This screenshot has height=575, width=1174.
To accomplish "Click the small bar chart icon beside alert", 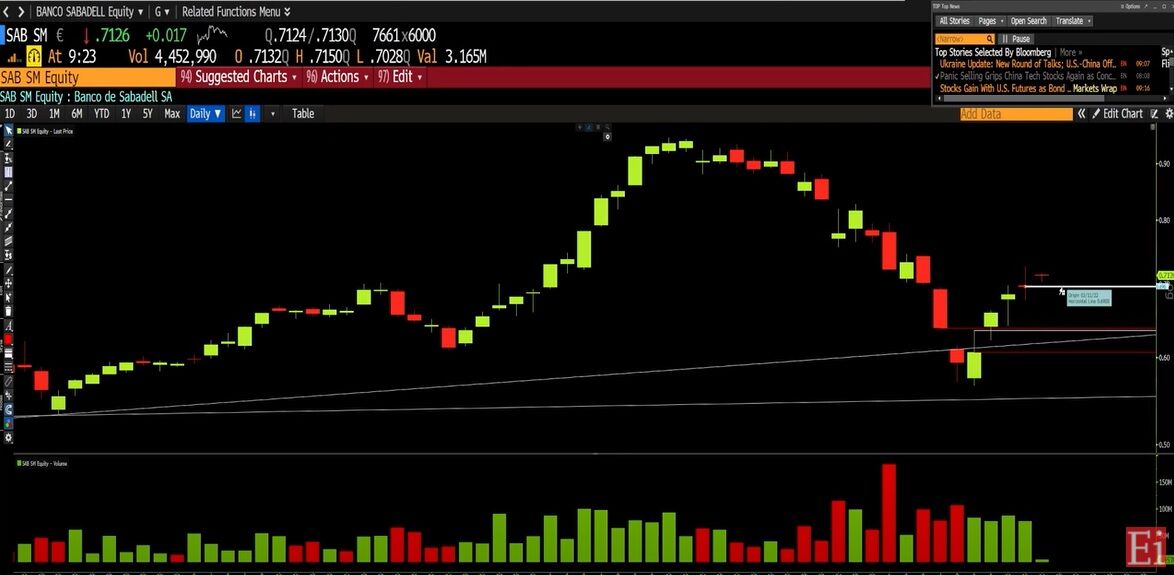I will pos(13,56).
